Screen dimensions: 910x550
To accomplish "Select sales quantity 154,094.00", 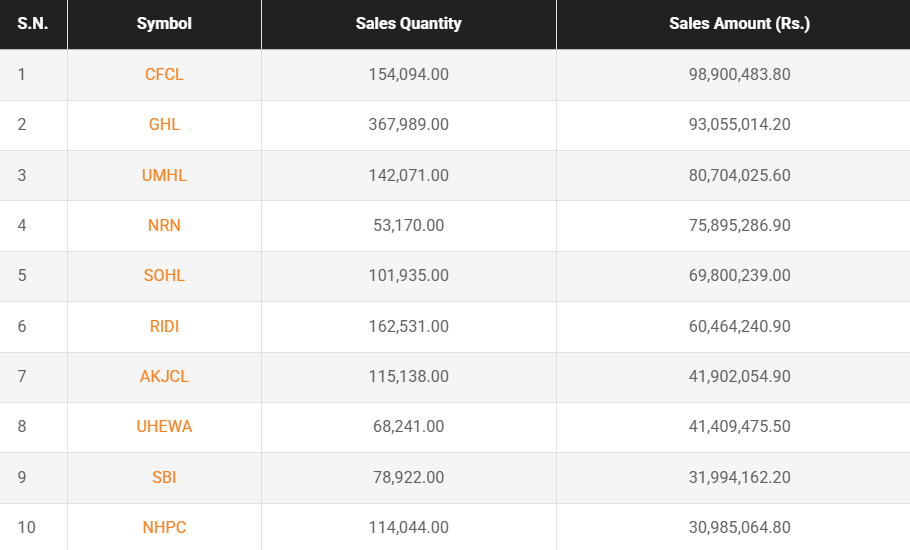I will click(x=409, y=74).
